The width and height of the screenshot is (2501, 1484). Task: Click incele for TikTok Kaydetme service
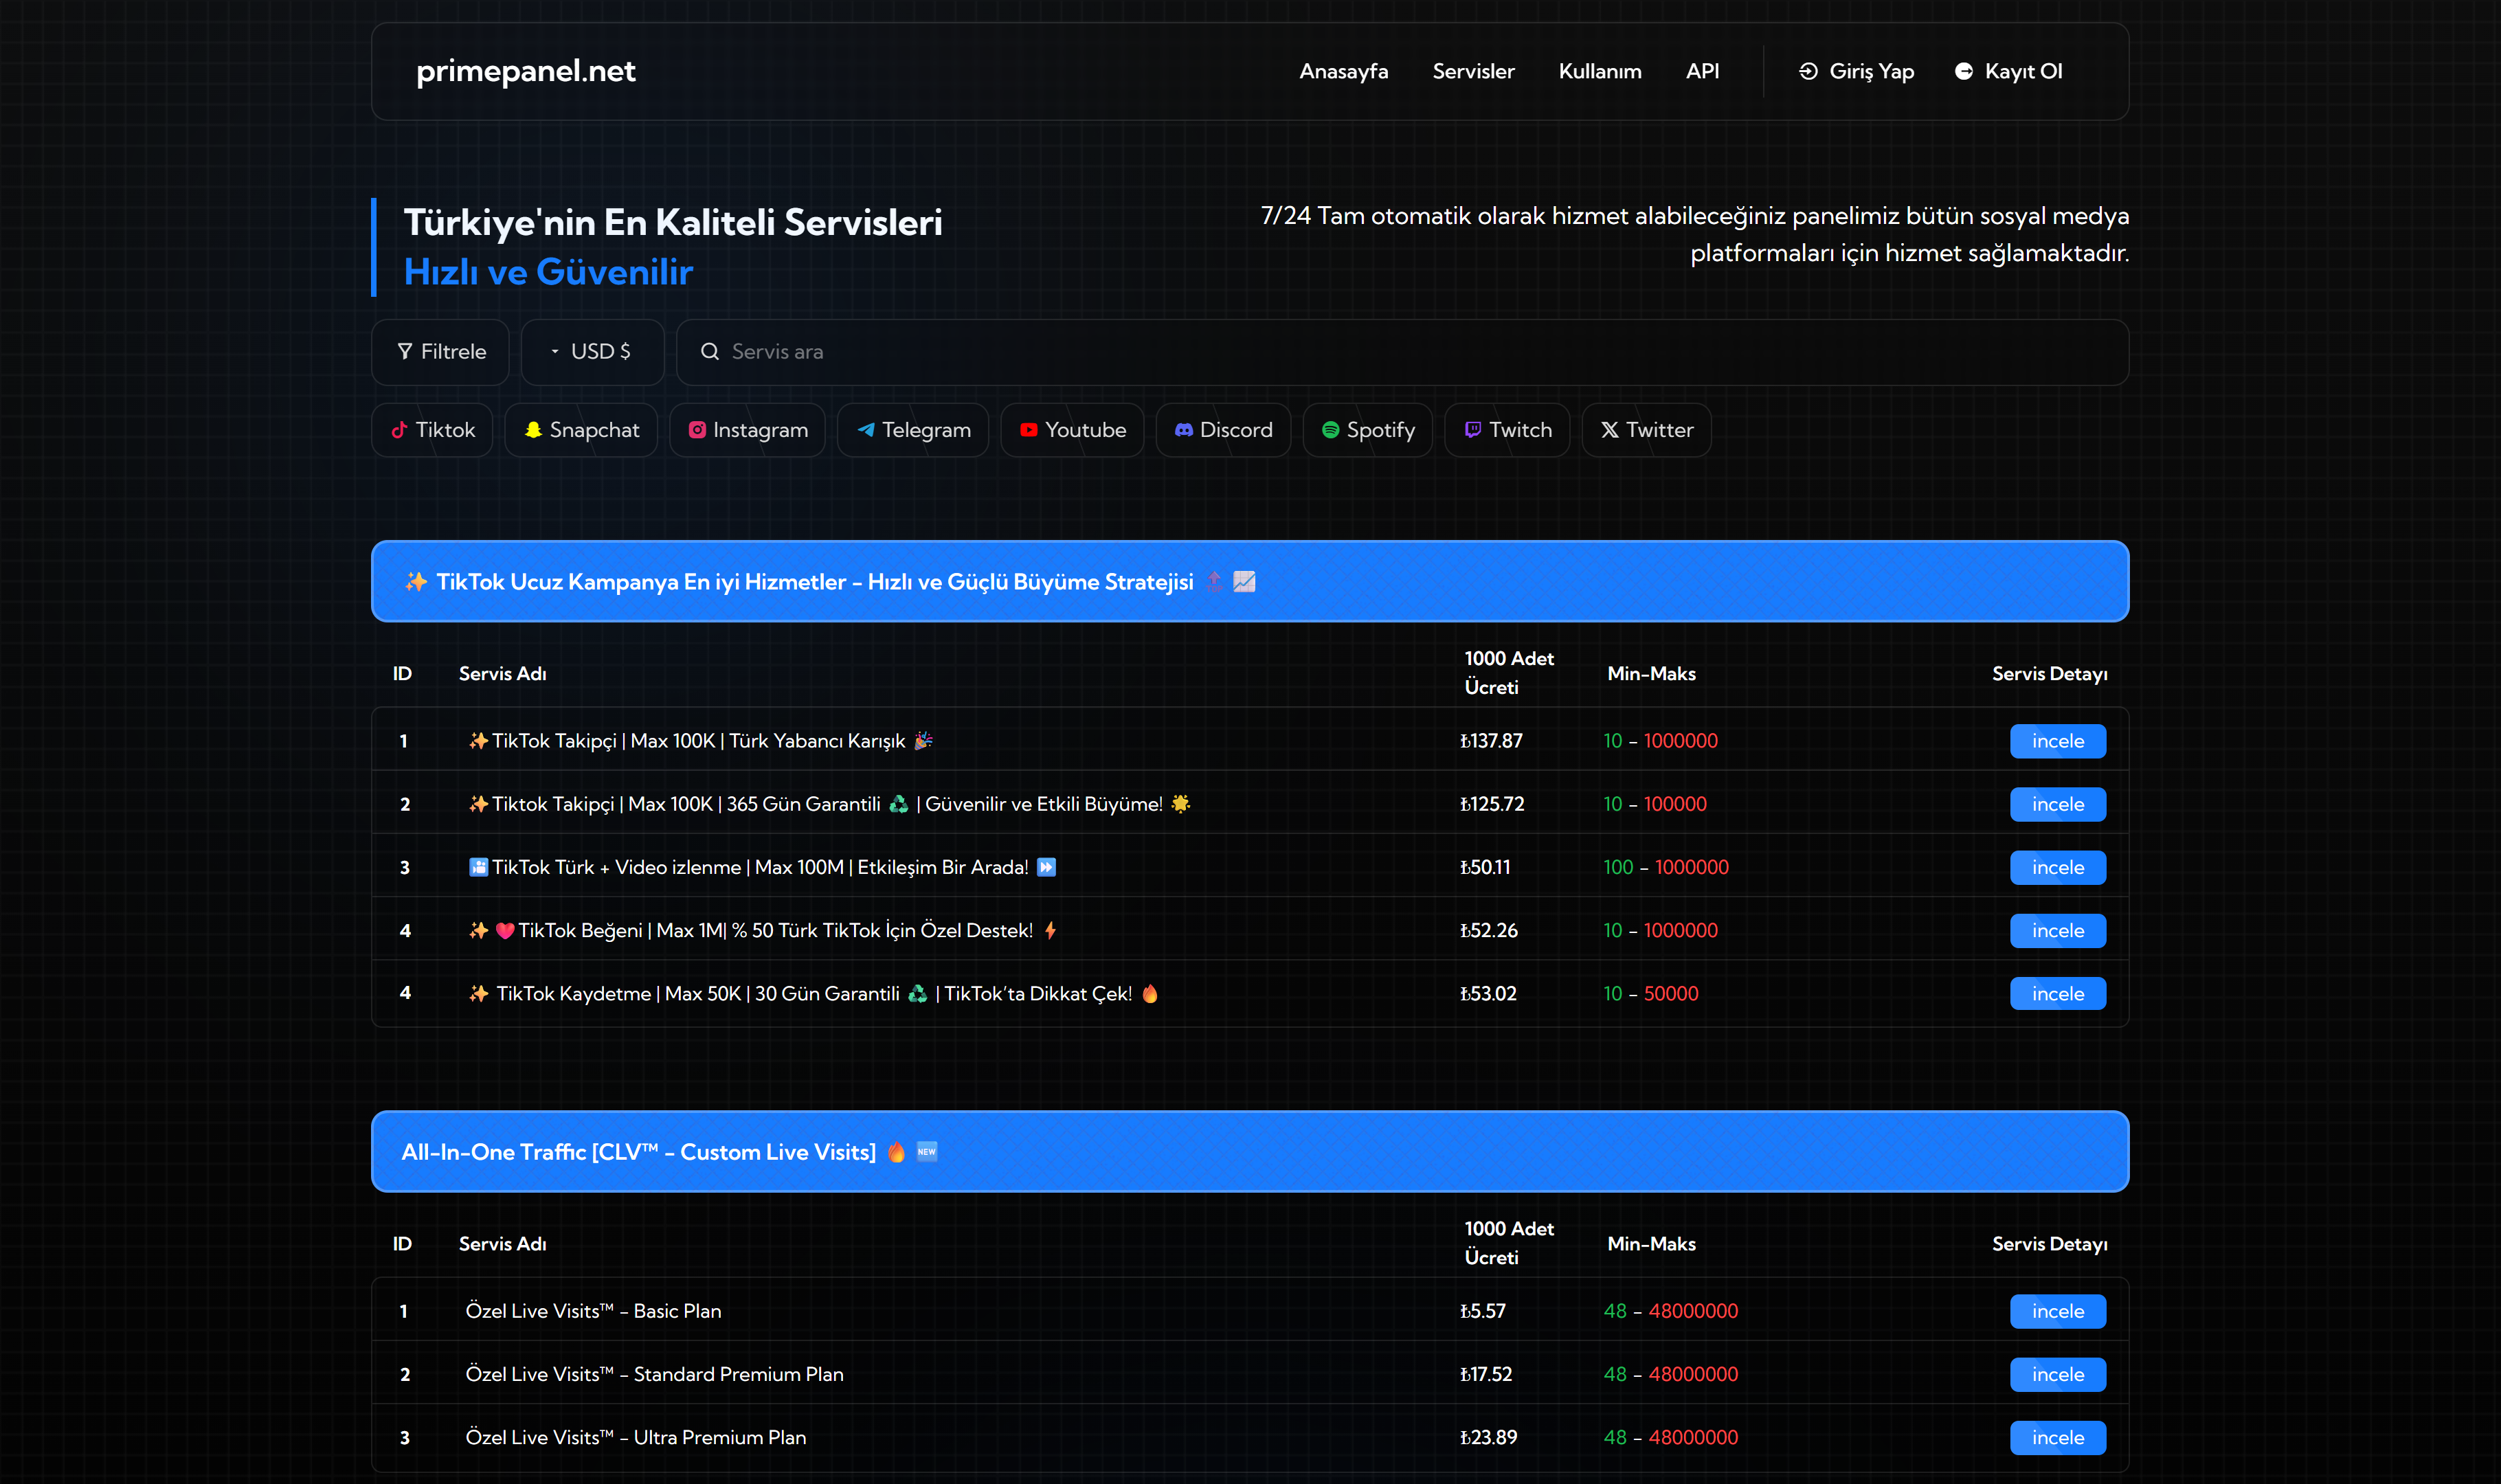tap(2057, 994)
